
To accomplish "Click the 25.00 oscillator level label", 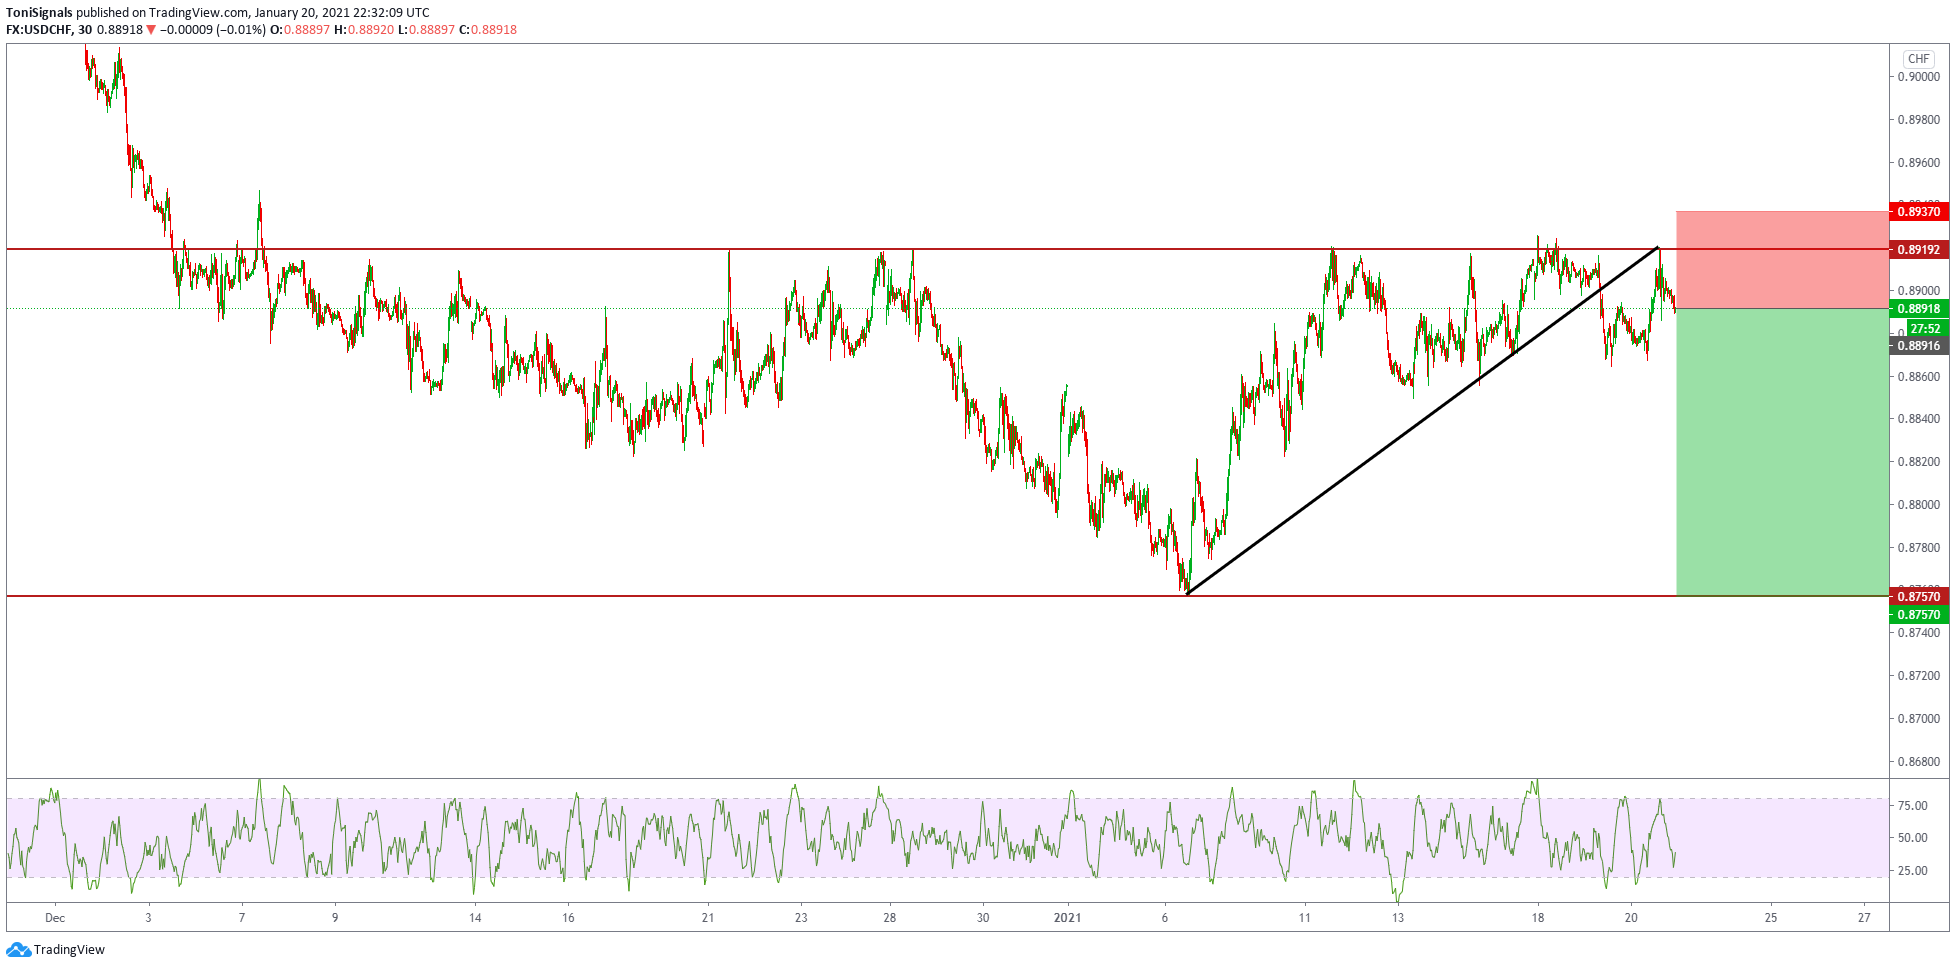I will pyautogui.click(x=1912, y=871).
